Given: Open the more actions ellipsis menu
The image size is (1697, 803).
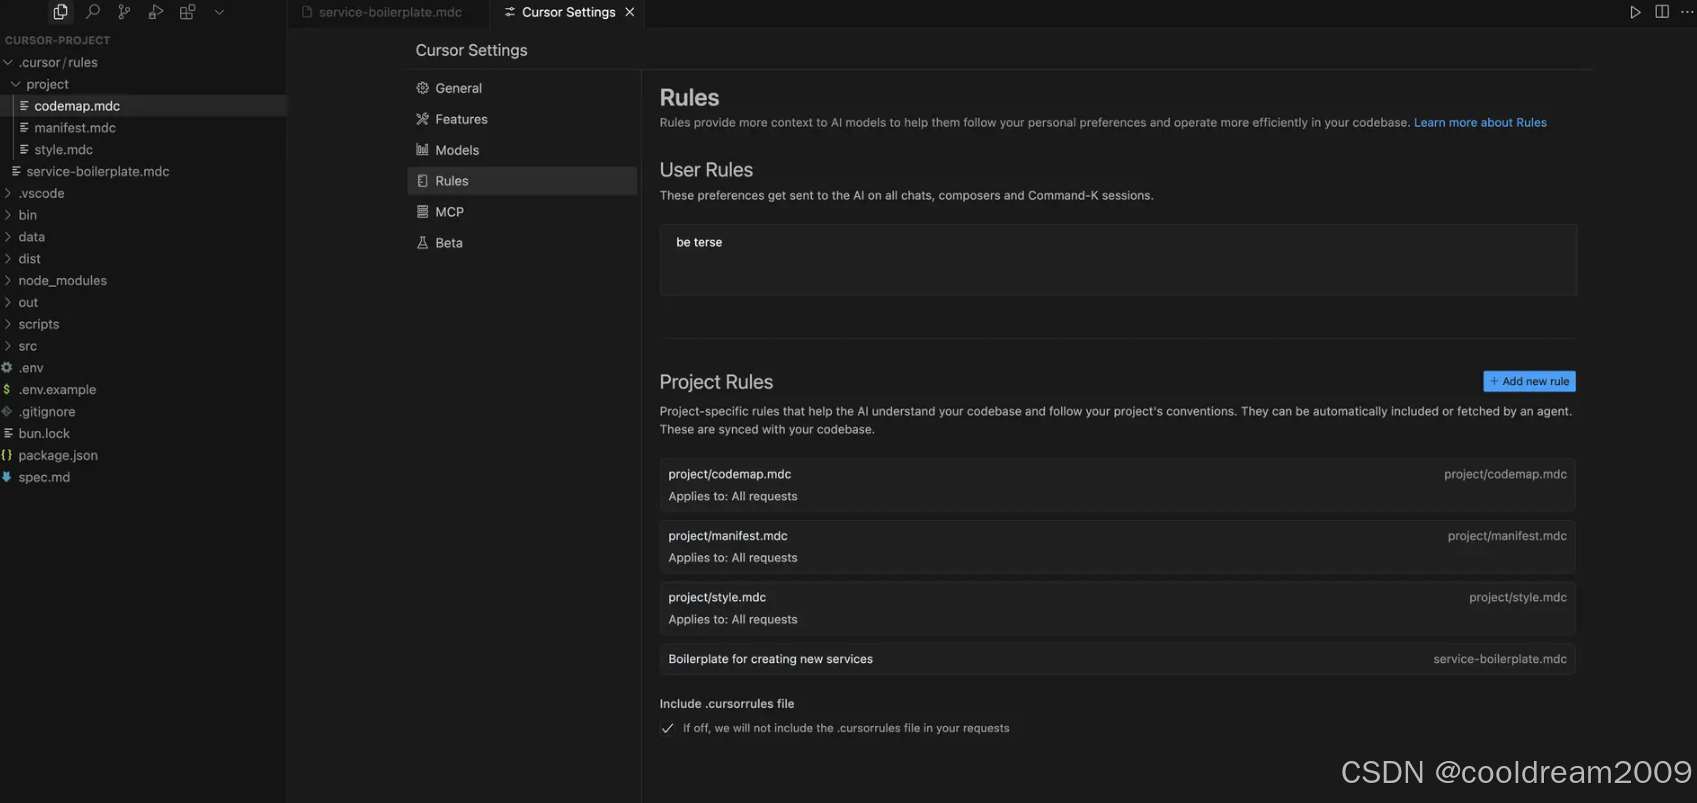Looking at the screenshot, I should point(1687,12).
